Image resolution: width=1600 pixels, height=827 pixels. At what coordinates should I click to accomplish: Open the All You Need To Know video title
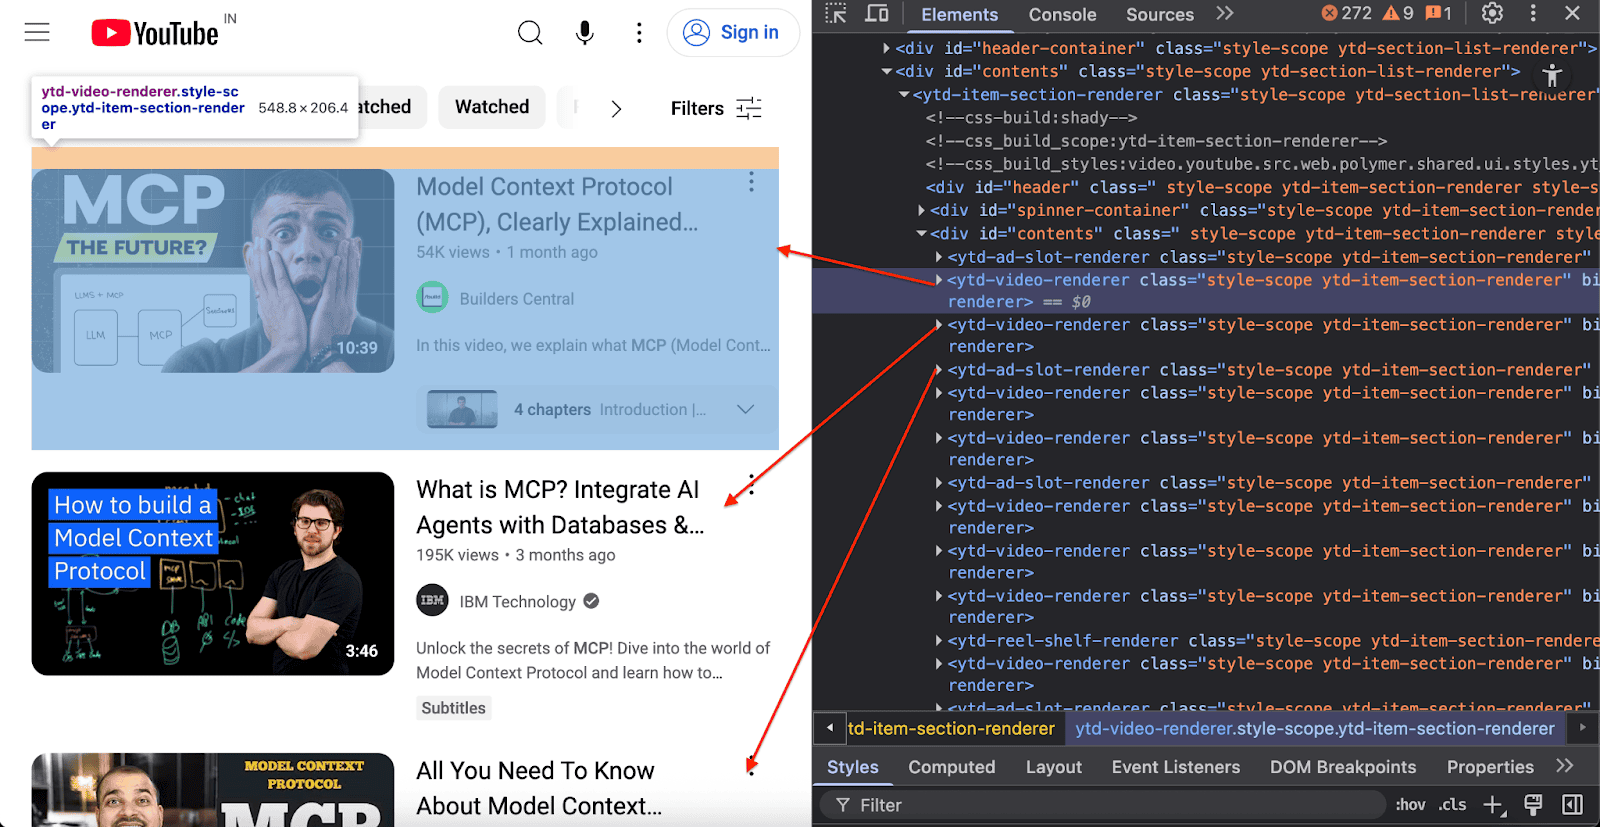(x=539, y=788)
